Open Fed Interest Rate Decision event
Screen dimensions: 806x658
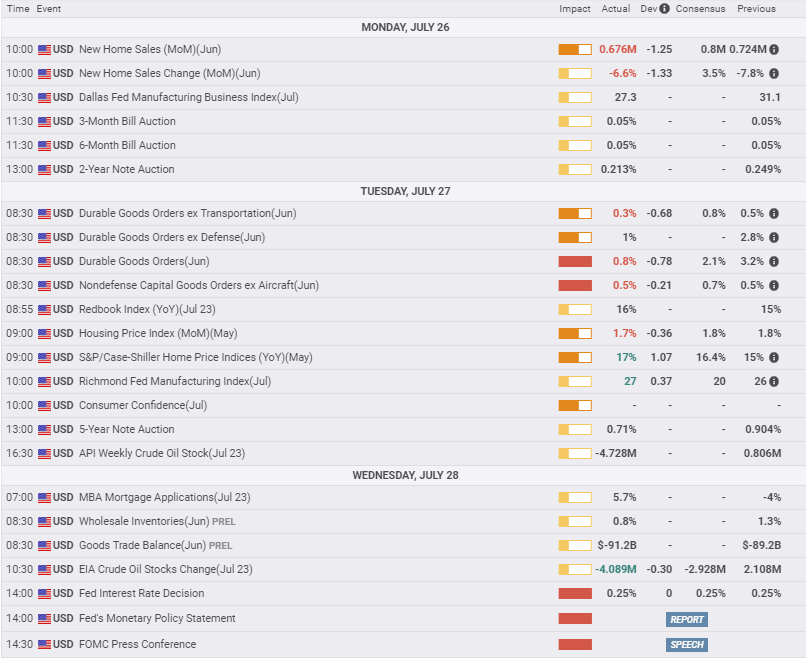point(141,593)
